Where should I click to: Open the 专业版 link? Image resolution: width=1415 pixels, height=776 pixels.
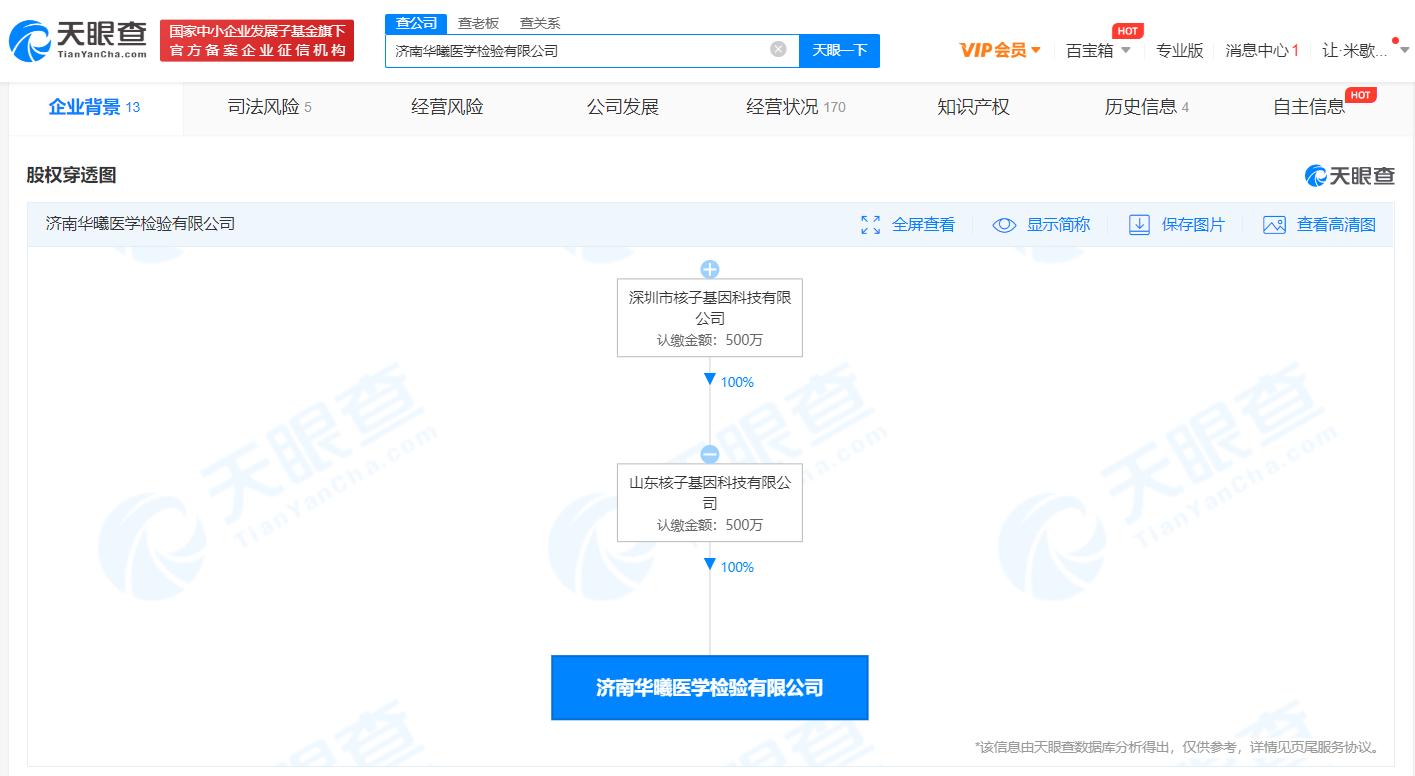coord(1180,50)
